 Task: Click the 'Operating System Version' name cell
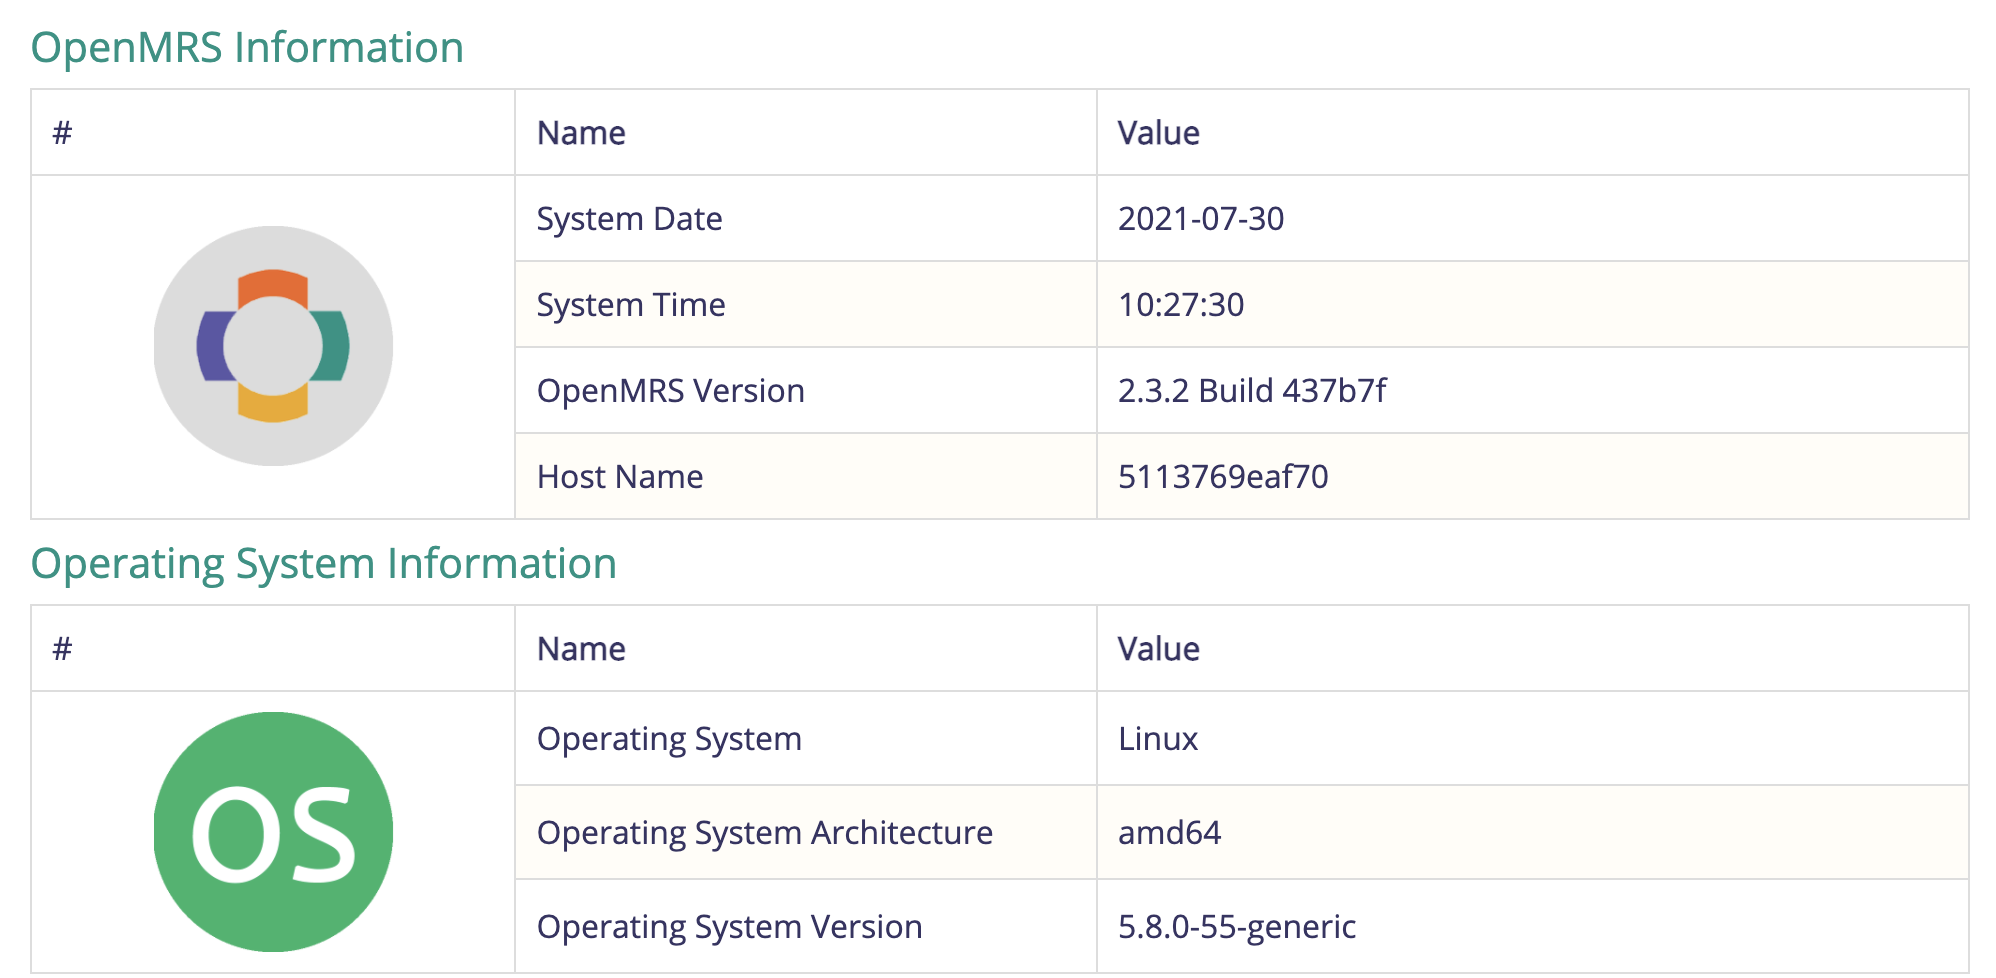[806, 926]
